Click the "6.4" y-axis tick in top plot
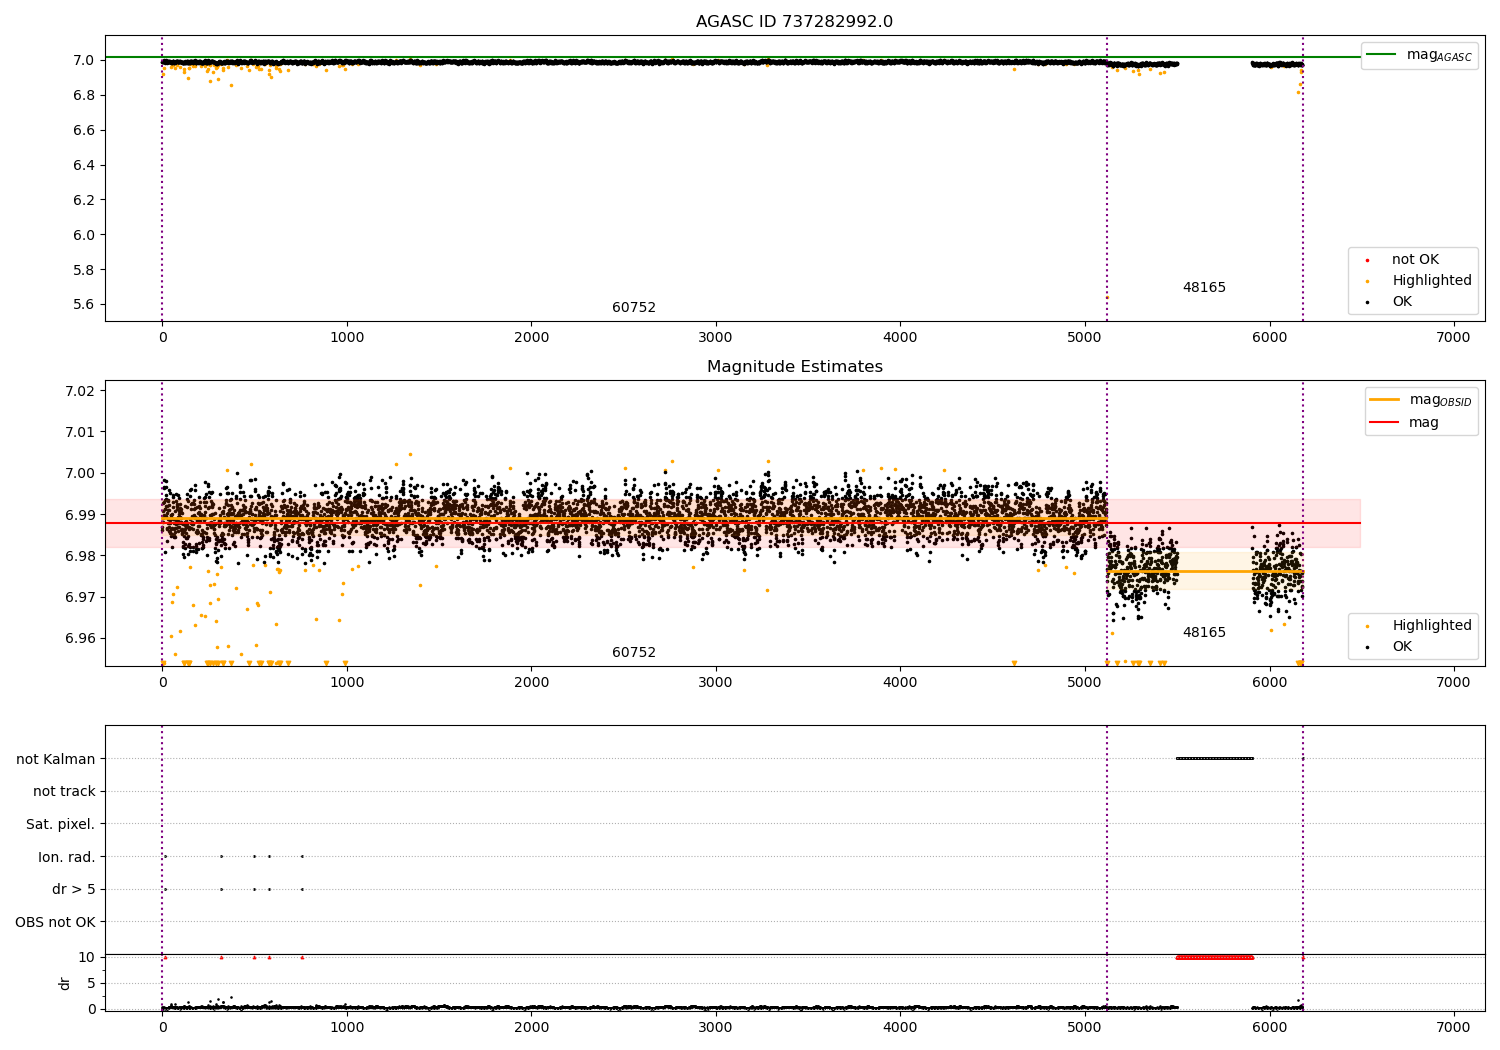 click(x=84, y=165)
